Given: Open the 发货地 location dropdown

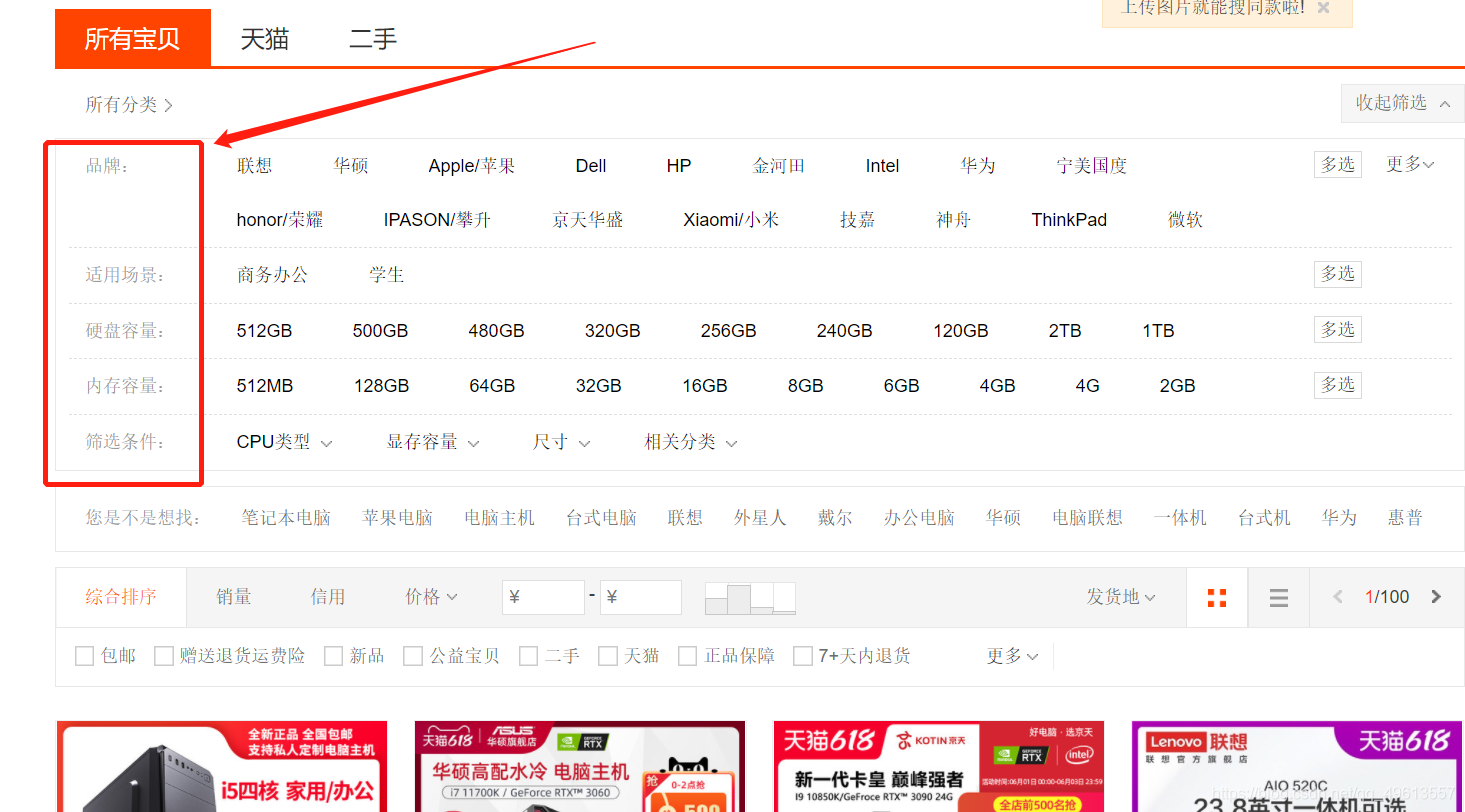Looking at the screenshot, I should 1121,597.
